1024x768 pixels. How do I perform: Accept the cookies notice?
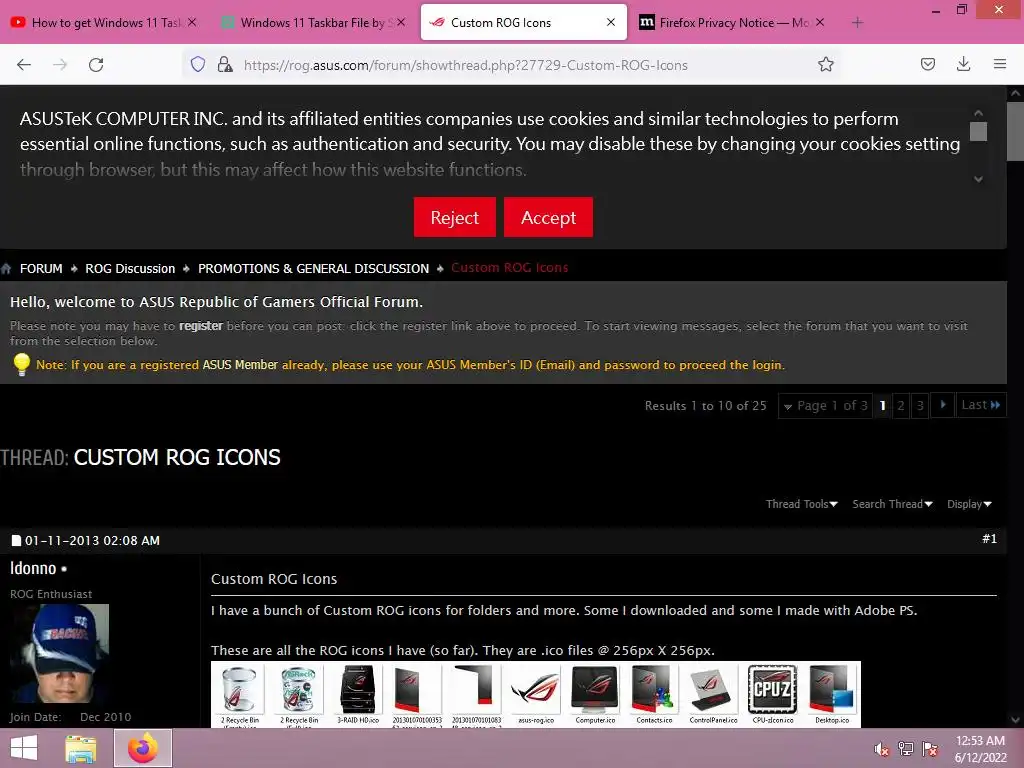click(x=549, y=217)
